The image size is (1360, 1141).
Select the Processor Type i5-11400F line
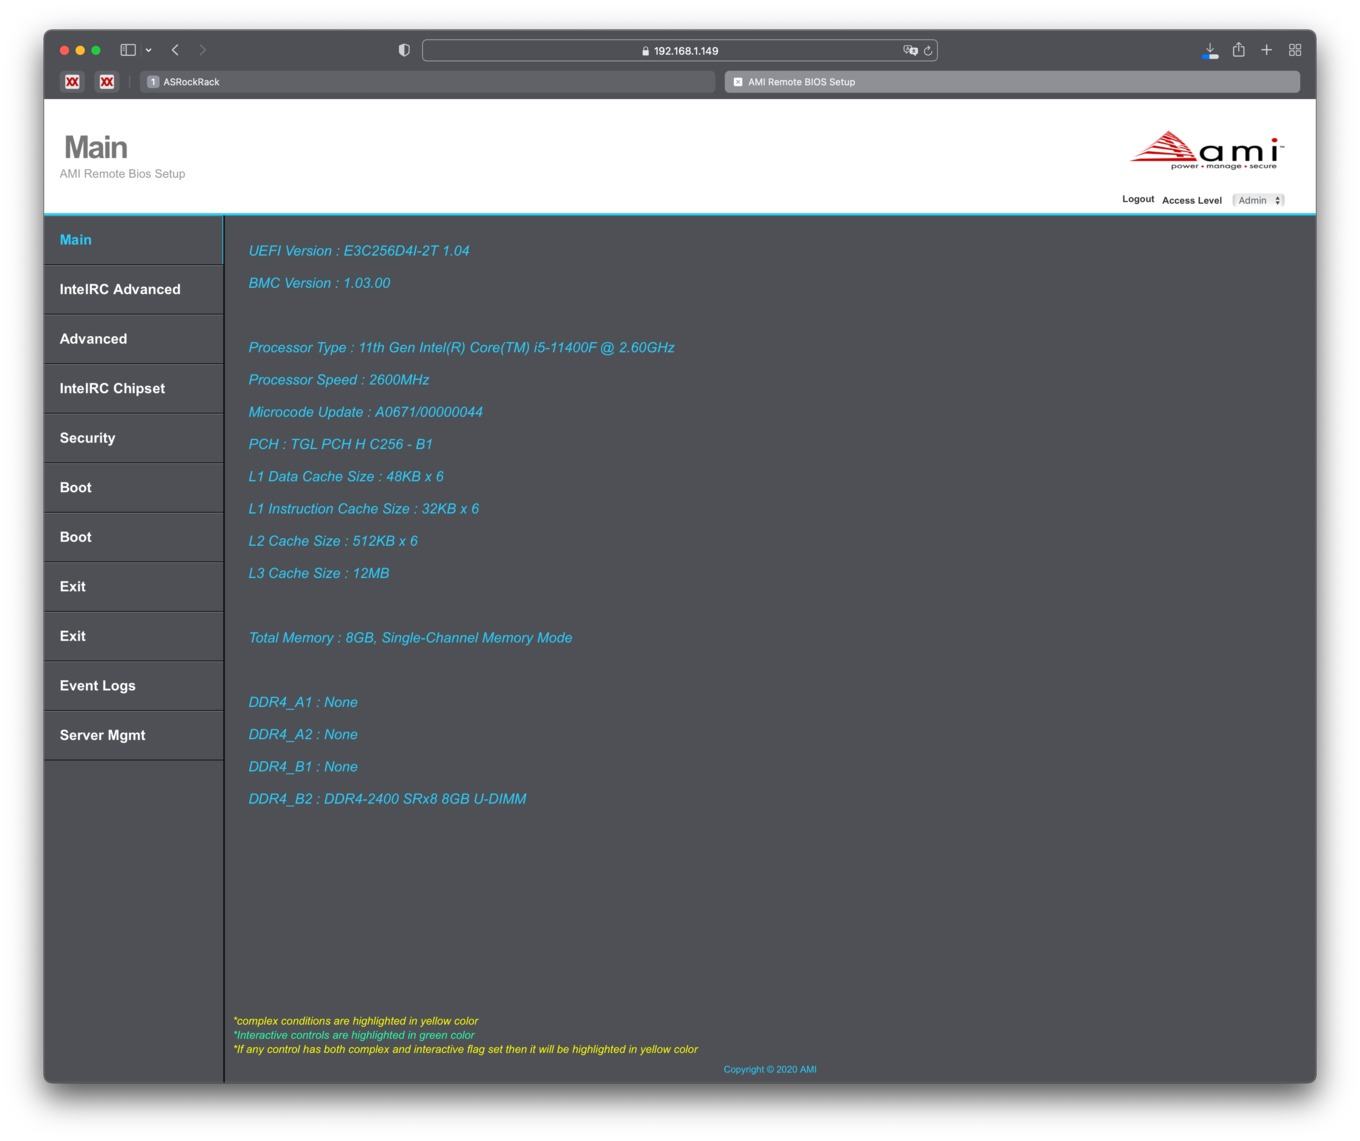click(x=461, y=348)
